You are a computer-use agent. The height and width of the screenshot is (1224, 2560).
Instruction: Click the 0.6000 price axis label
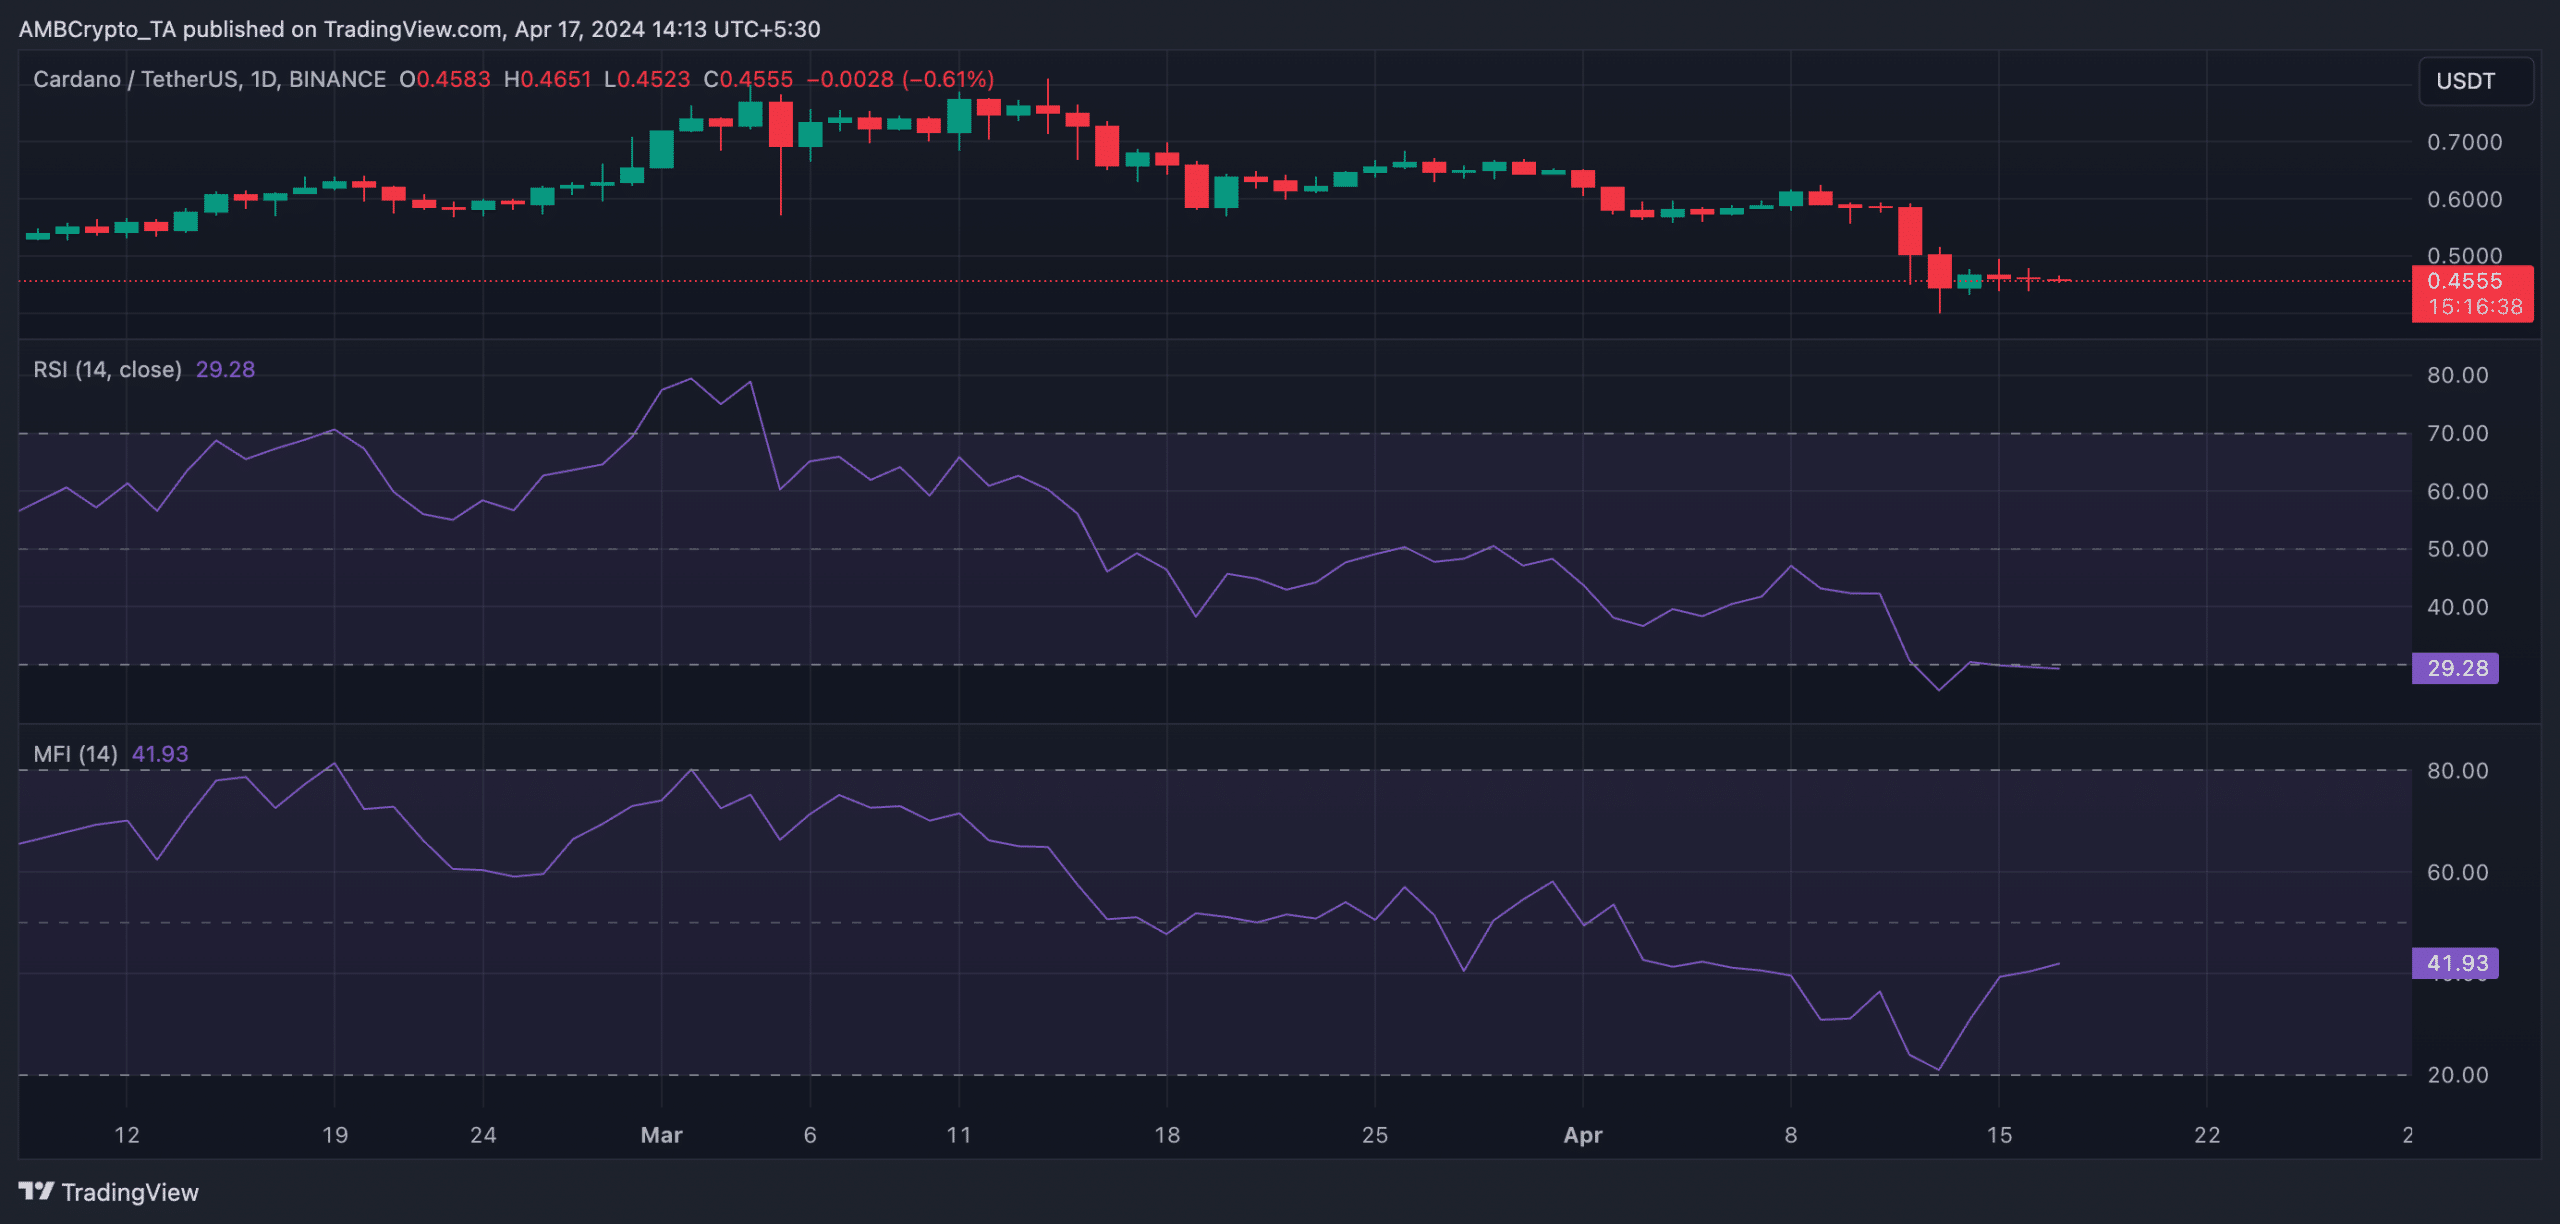(2464, 199)
